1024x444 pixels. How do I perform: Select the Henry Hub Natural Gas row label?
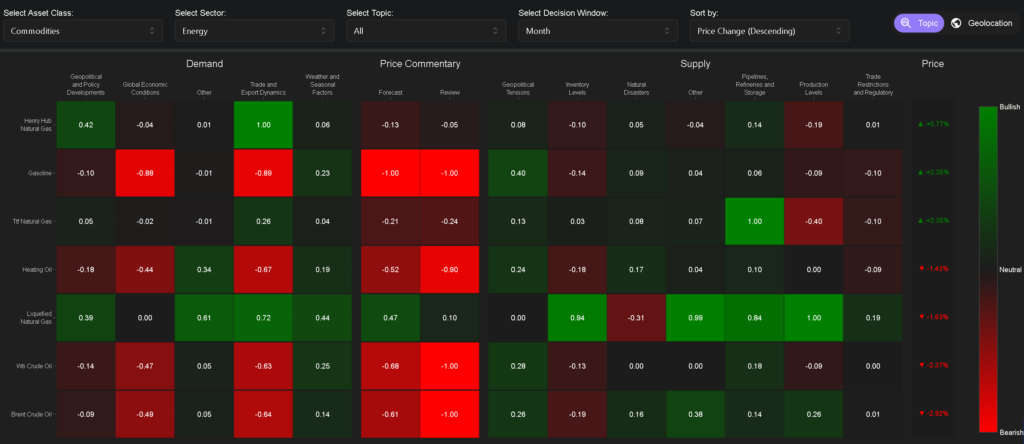tap(35, 124)
